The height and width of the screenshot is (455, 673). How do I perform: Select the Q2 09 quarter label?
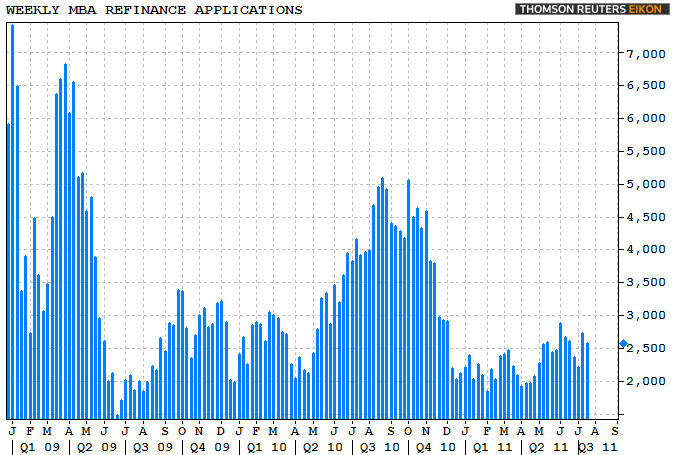click(x=90, y=445)
